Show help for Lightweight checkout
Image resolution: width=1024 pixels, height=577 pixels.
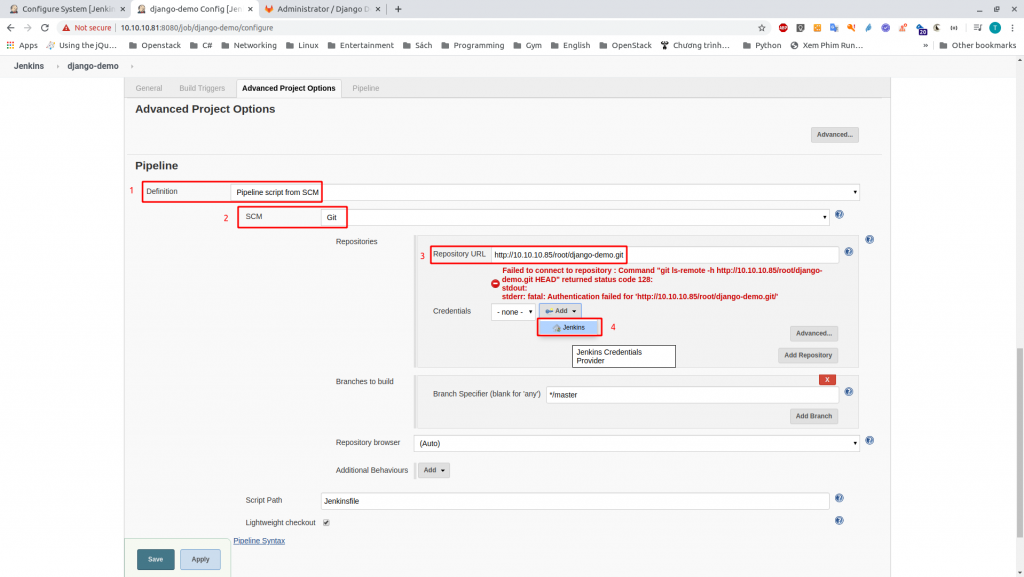[839, 520]
